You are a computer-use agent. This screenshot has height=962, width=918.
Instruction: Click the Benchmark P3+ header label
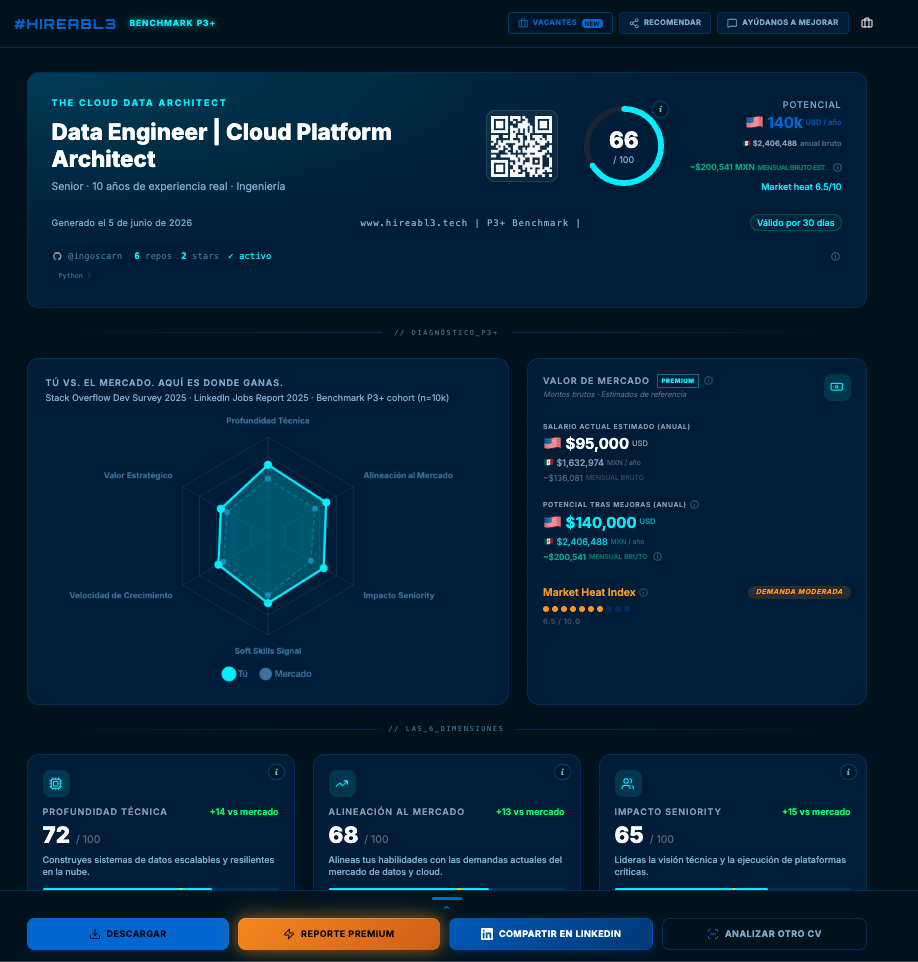click(x=172, y=23)
